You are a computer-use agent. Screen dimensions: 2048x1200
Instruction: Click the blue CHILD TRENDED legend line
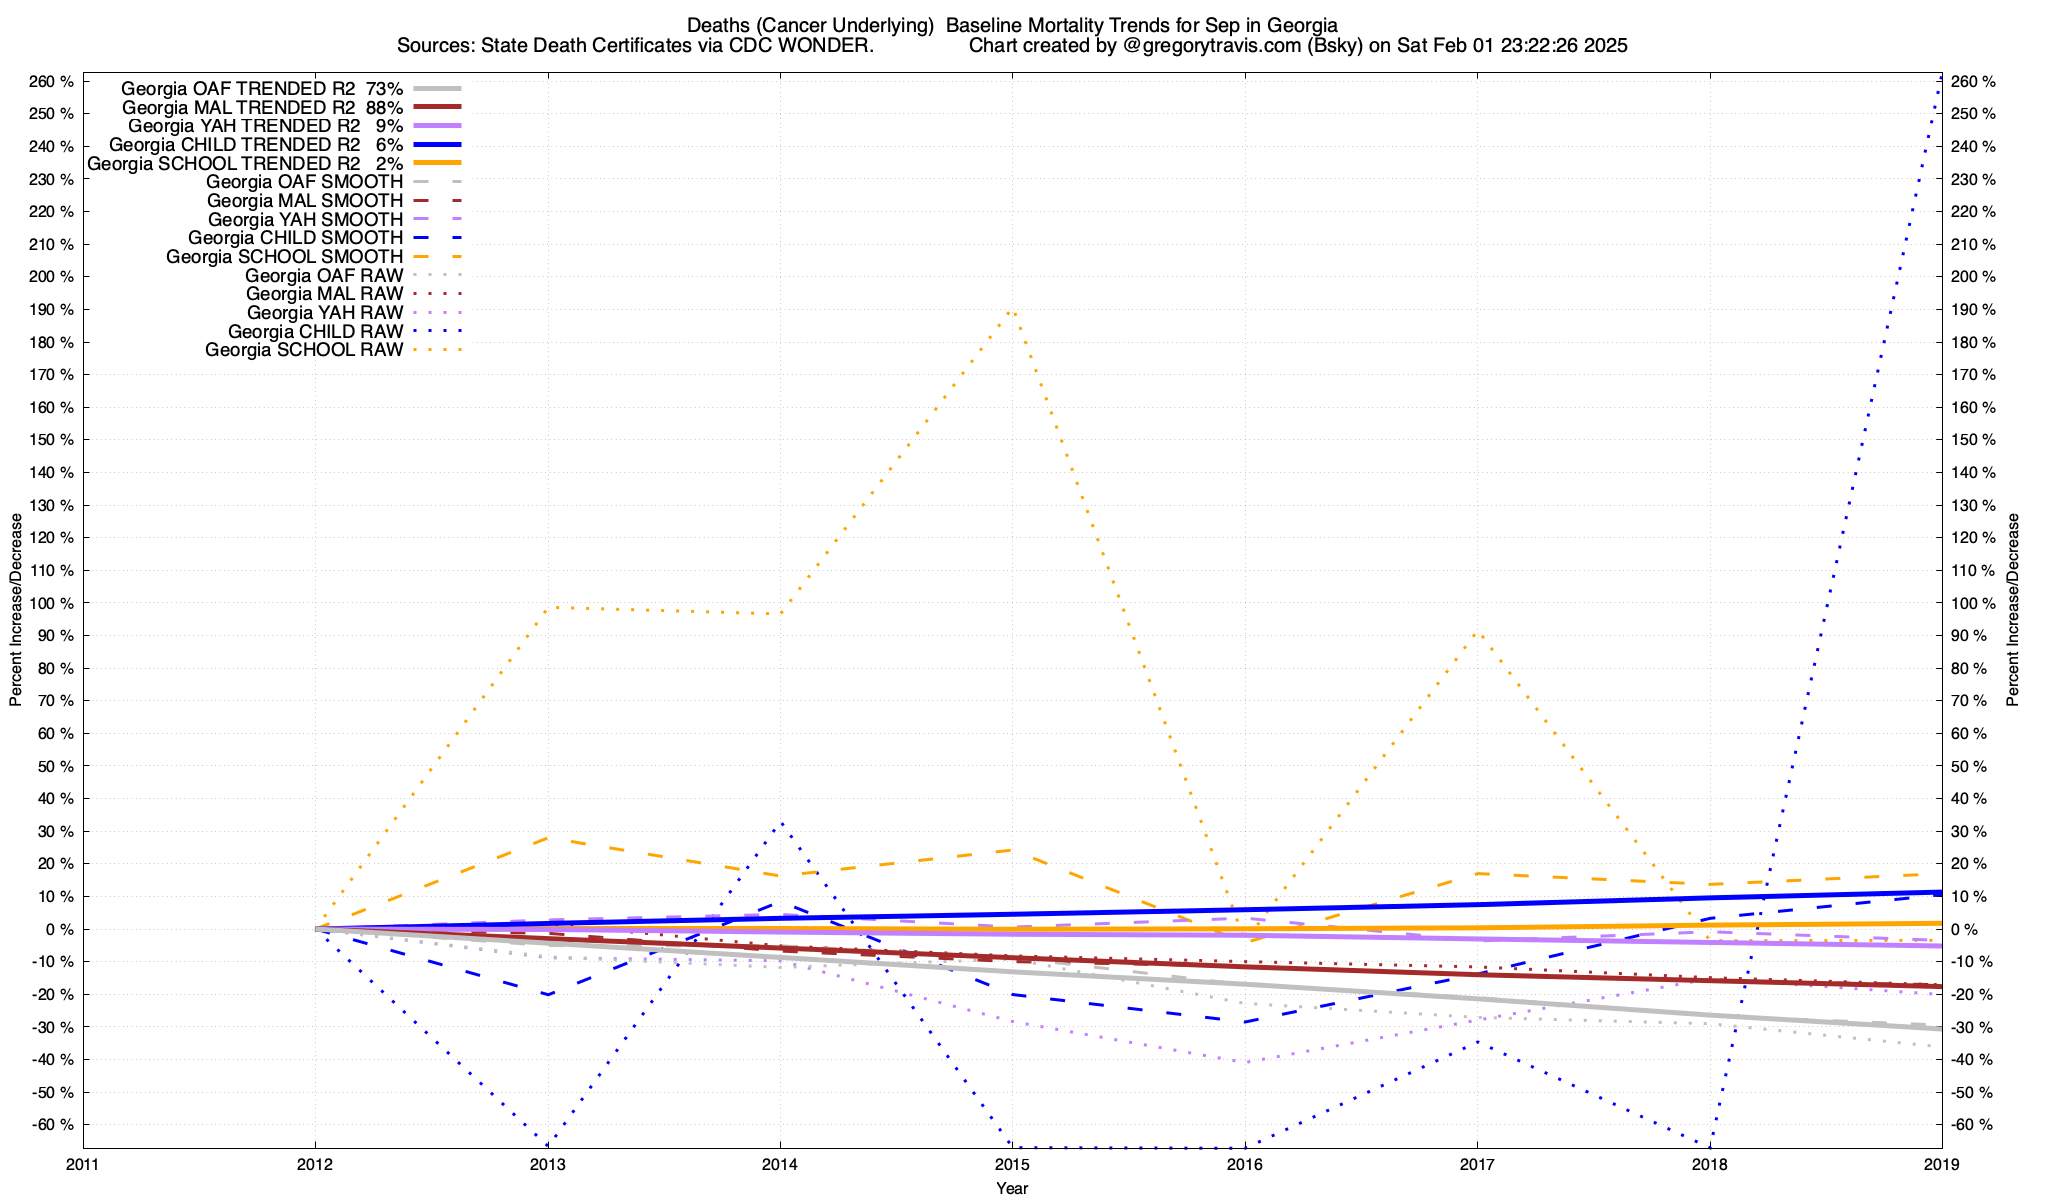click(x=437, y=145)
